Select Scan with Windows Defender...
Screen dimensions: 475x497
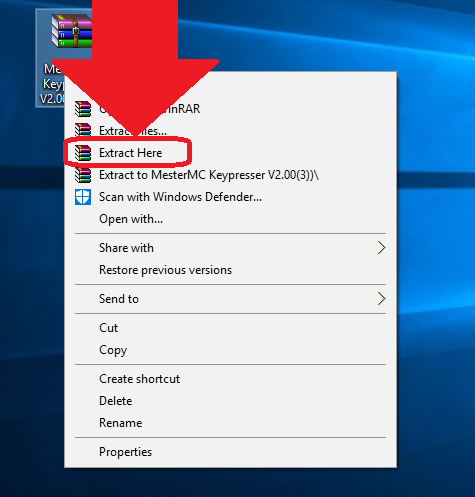(x=230, y=197)
